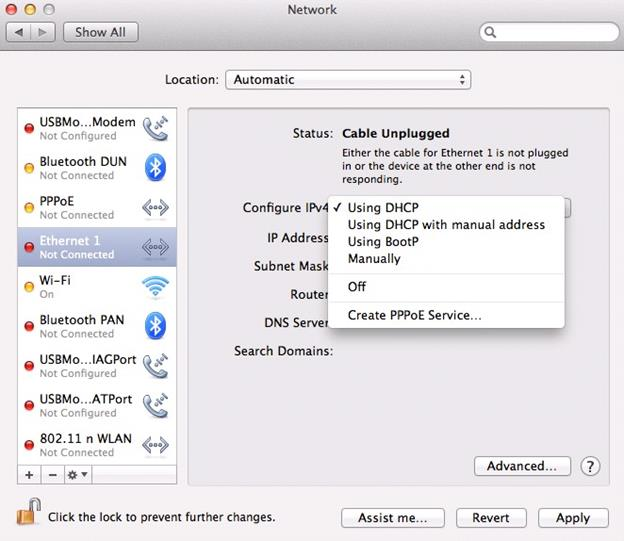The height and width of the screenshot is (541, 624).
Task: Choose Off in the IPv4 menu
Action: (357, 287)
